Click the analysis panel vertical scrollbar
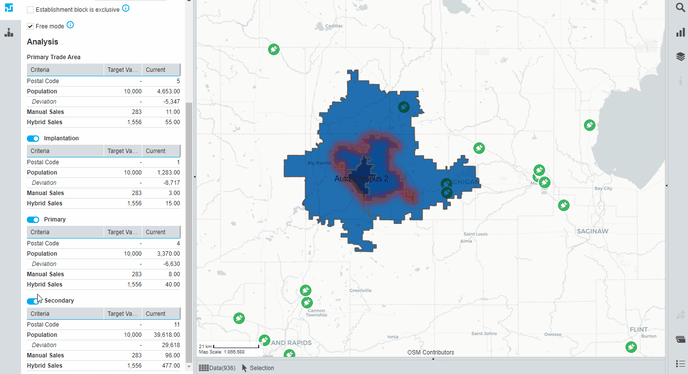 (x=189, y=233)
